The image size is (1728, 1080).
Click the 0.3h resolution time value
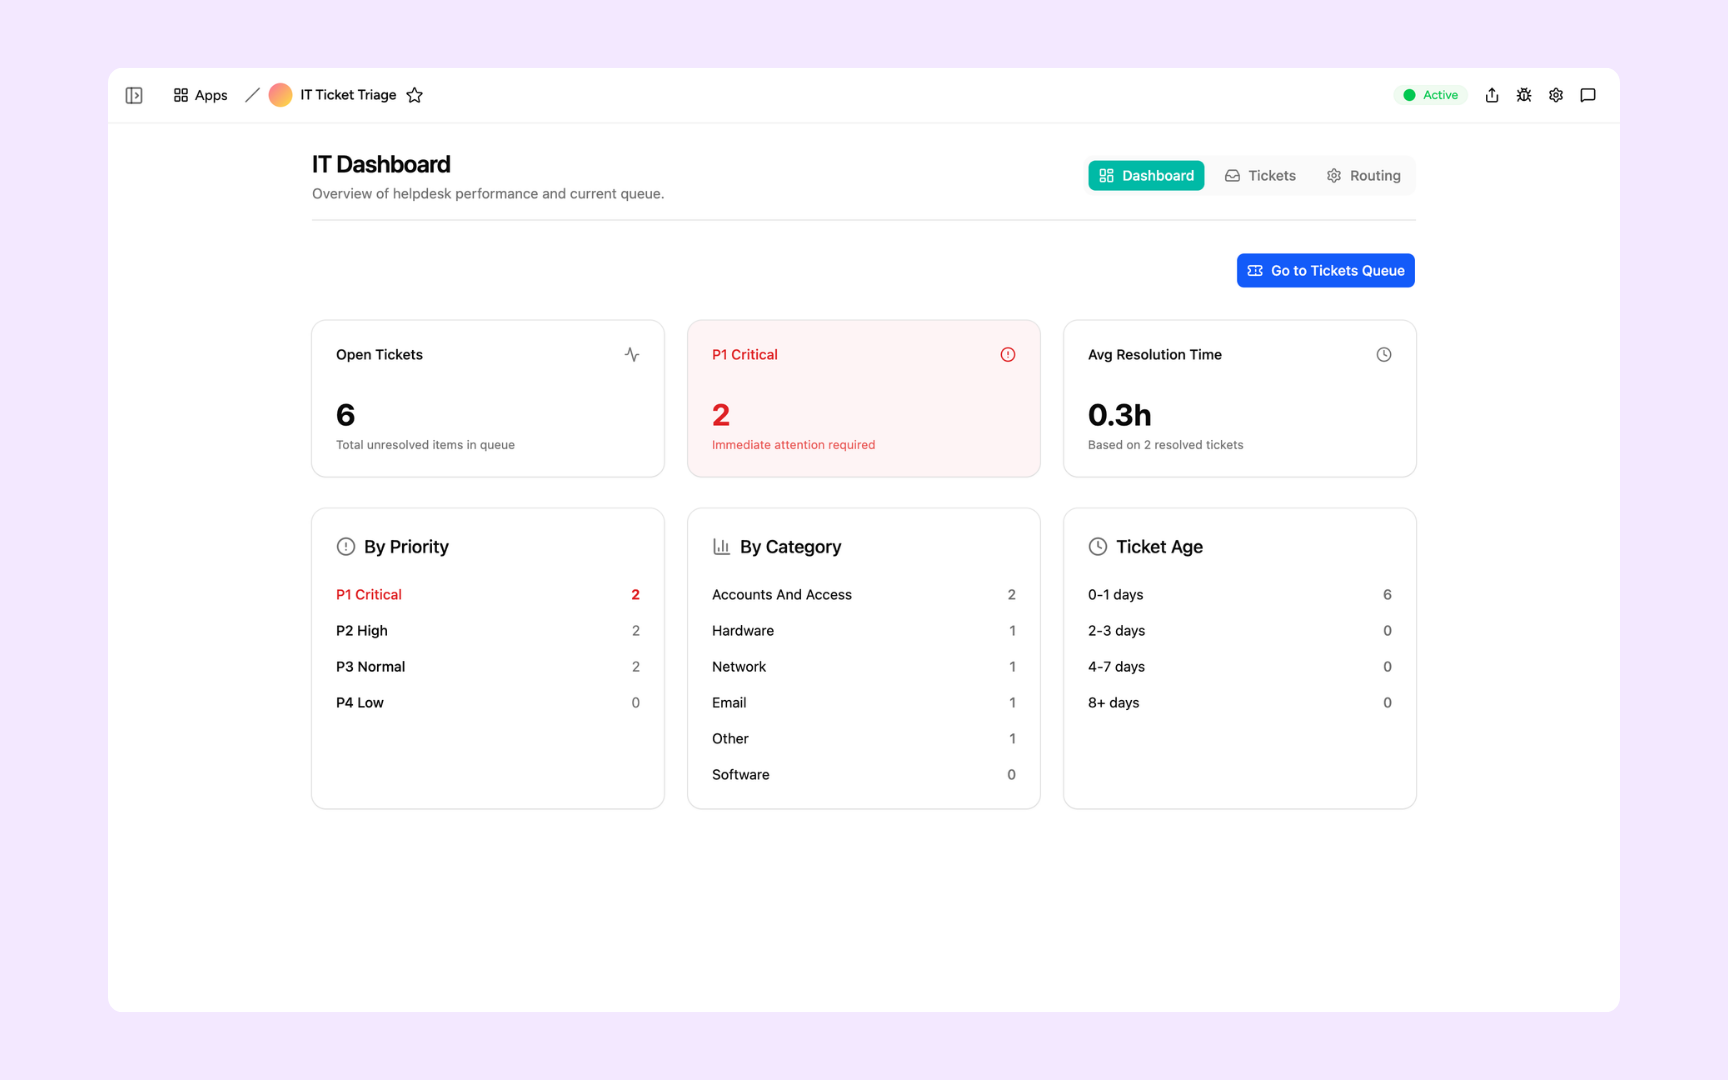tap(1119, 415)
